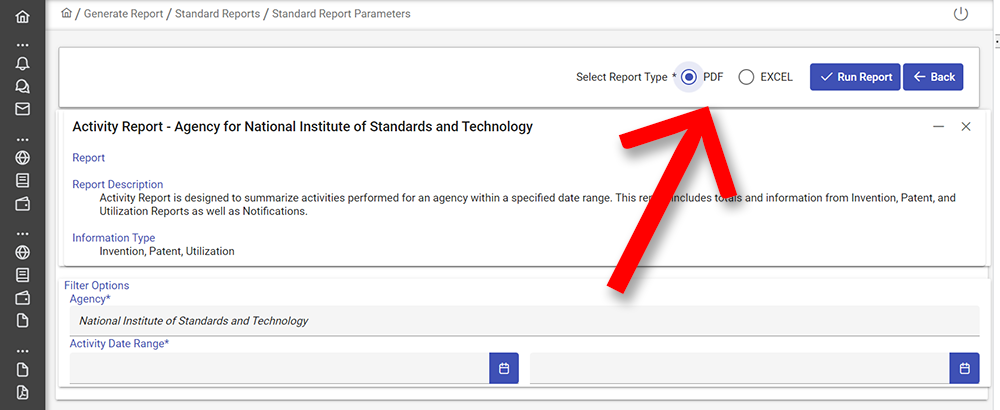Screen dimensions: 1000x410
Task: Select the PDF report type
Action: tap(688, 77)
